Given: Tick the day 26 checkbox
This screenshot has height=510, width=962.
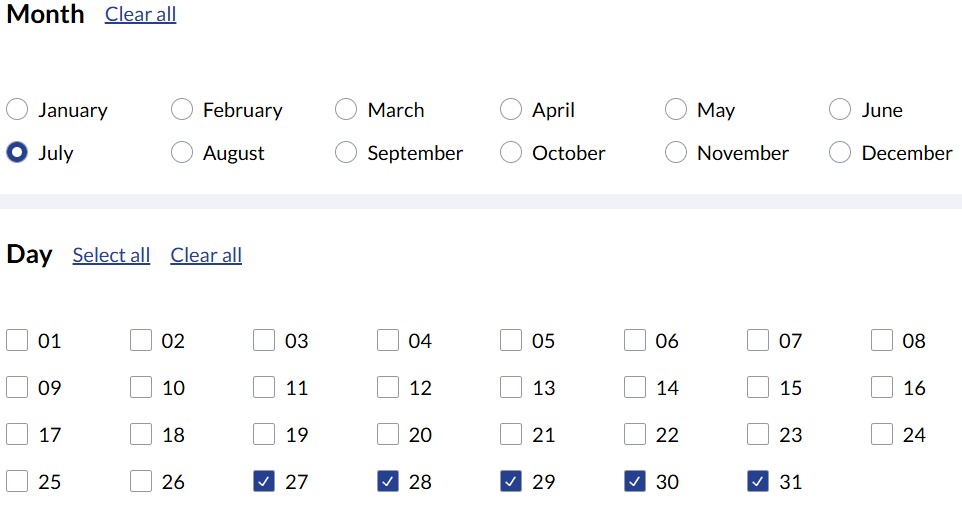Looking at the screenshot, I should (141, 482).
